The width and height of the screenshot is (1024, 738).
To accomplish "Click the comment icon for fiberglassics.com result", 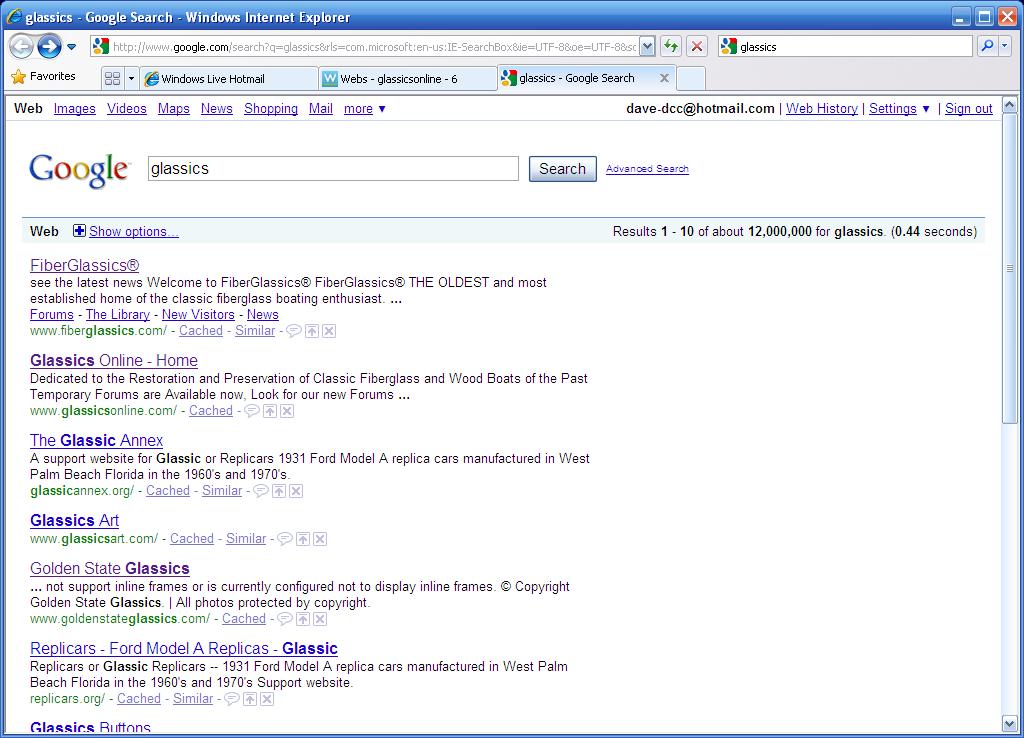I will point(294,330).
